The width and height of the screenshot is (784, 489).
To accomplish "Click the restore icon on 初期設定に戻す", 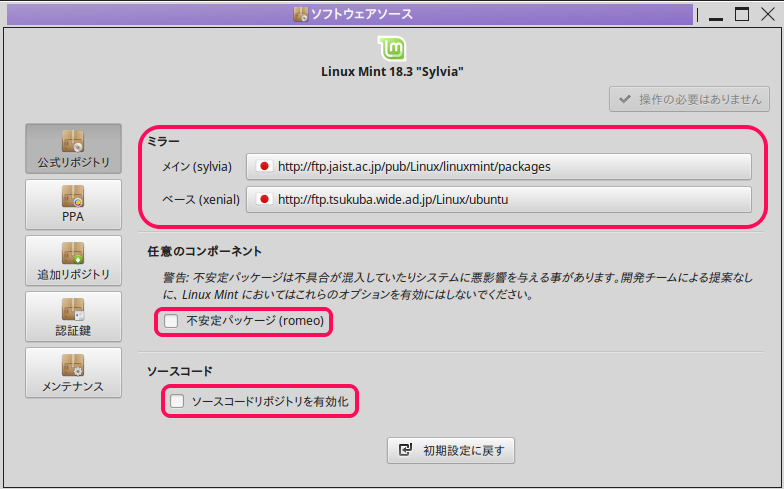I will (x=406, y=450).
